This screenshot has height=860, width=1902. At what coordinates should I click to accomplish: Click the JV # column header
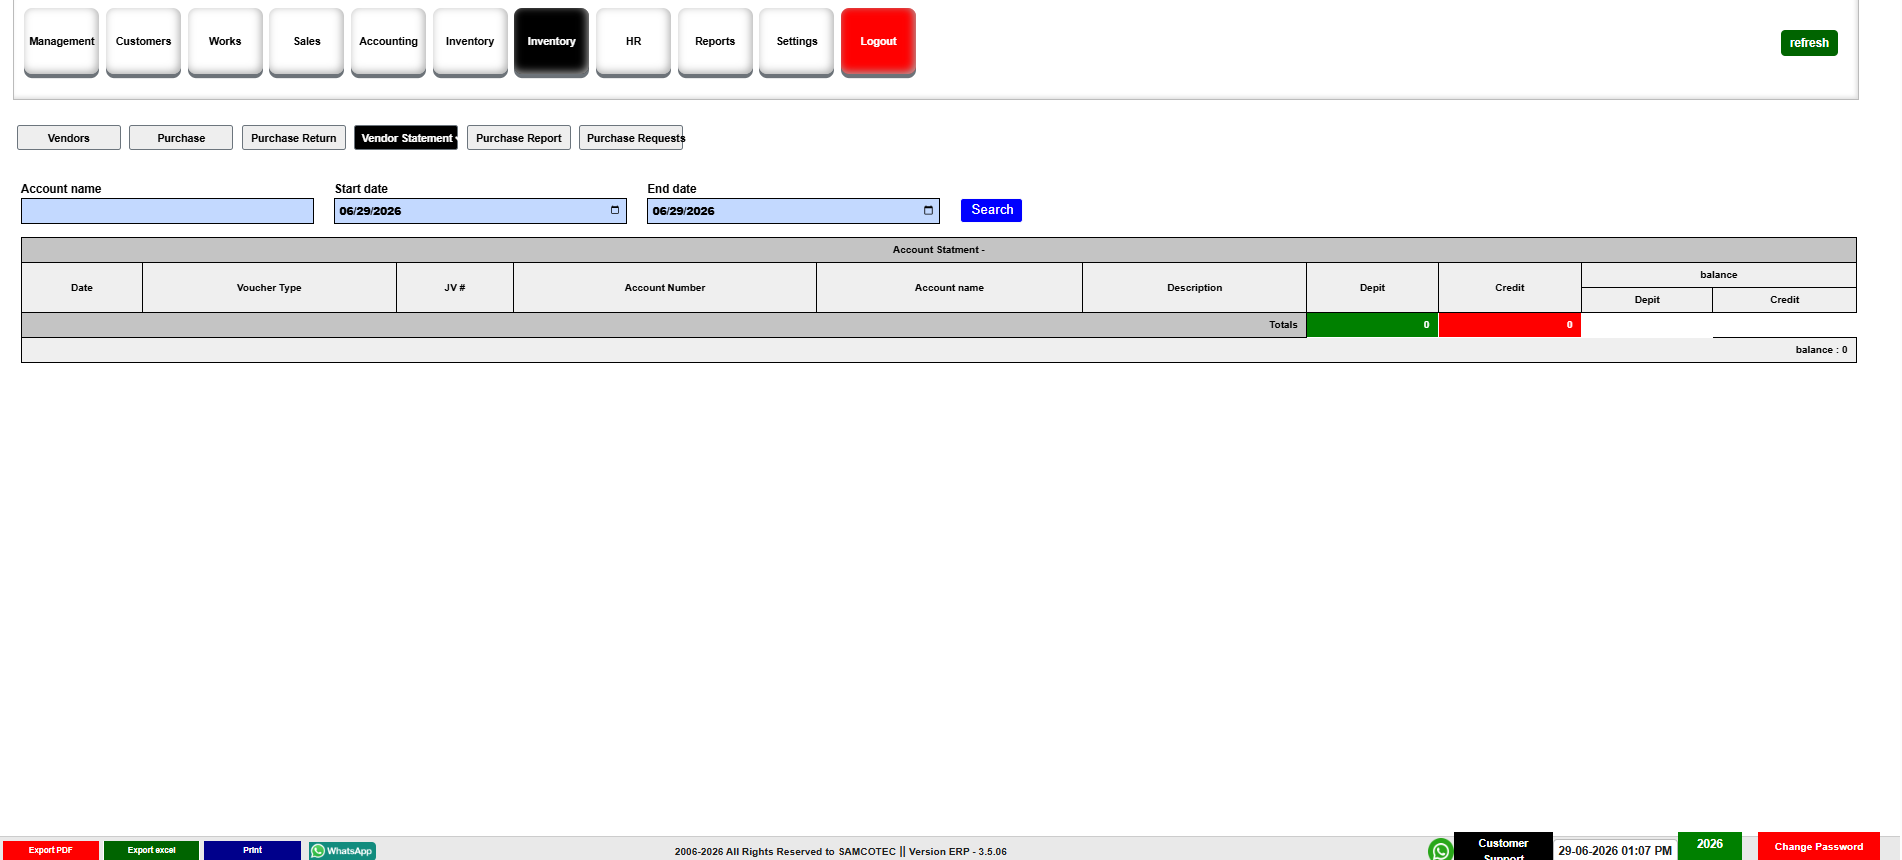coord(455,288)
